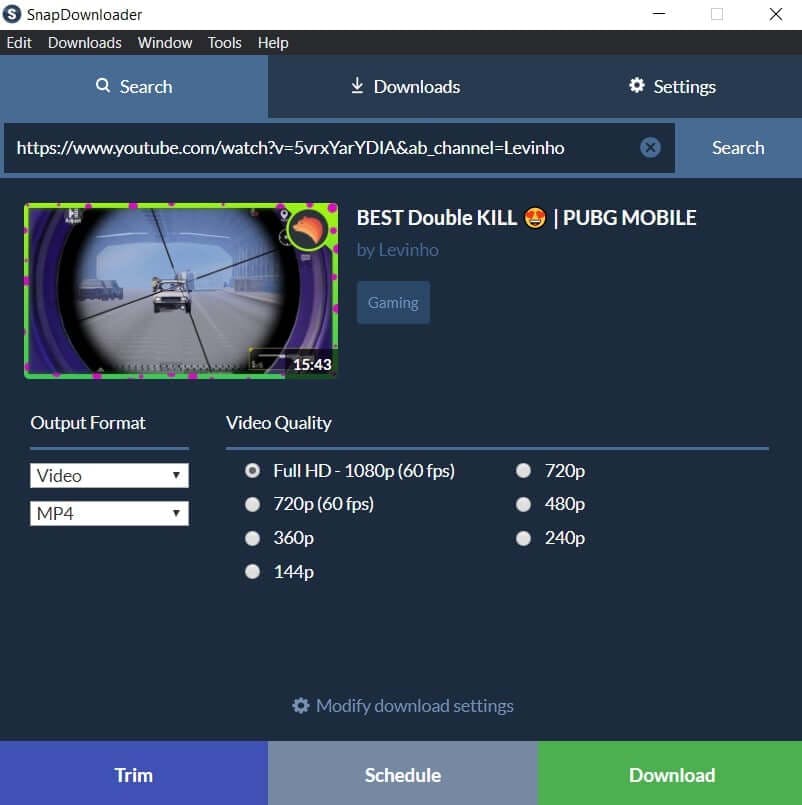Image resolution: width=802 pixels, height=805 pixels.
Task: Select 720p (60 fps) quality
Action: click(x=252, y=505)
